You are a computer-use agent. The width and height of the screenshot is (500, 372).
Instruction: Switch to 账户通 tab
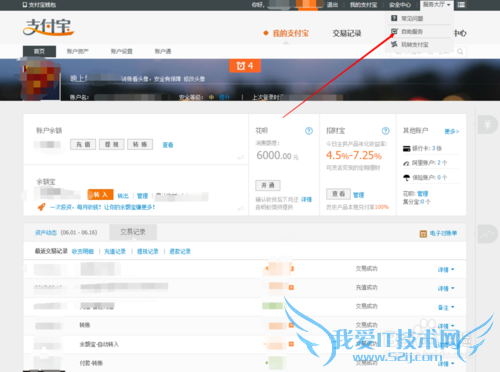tap(163, 51)
